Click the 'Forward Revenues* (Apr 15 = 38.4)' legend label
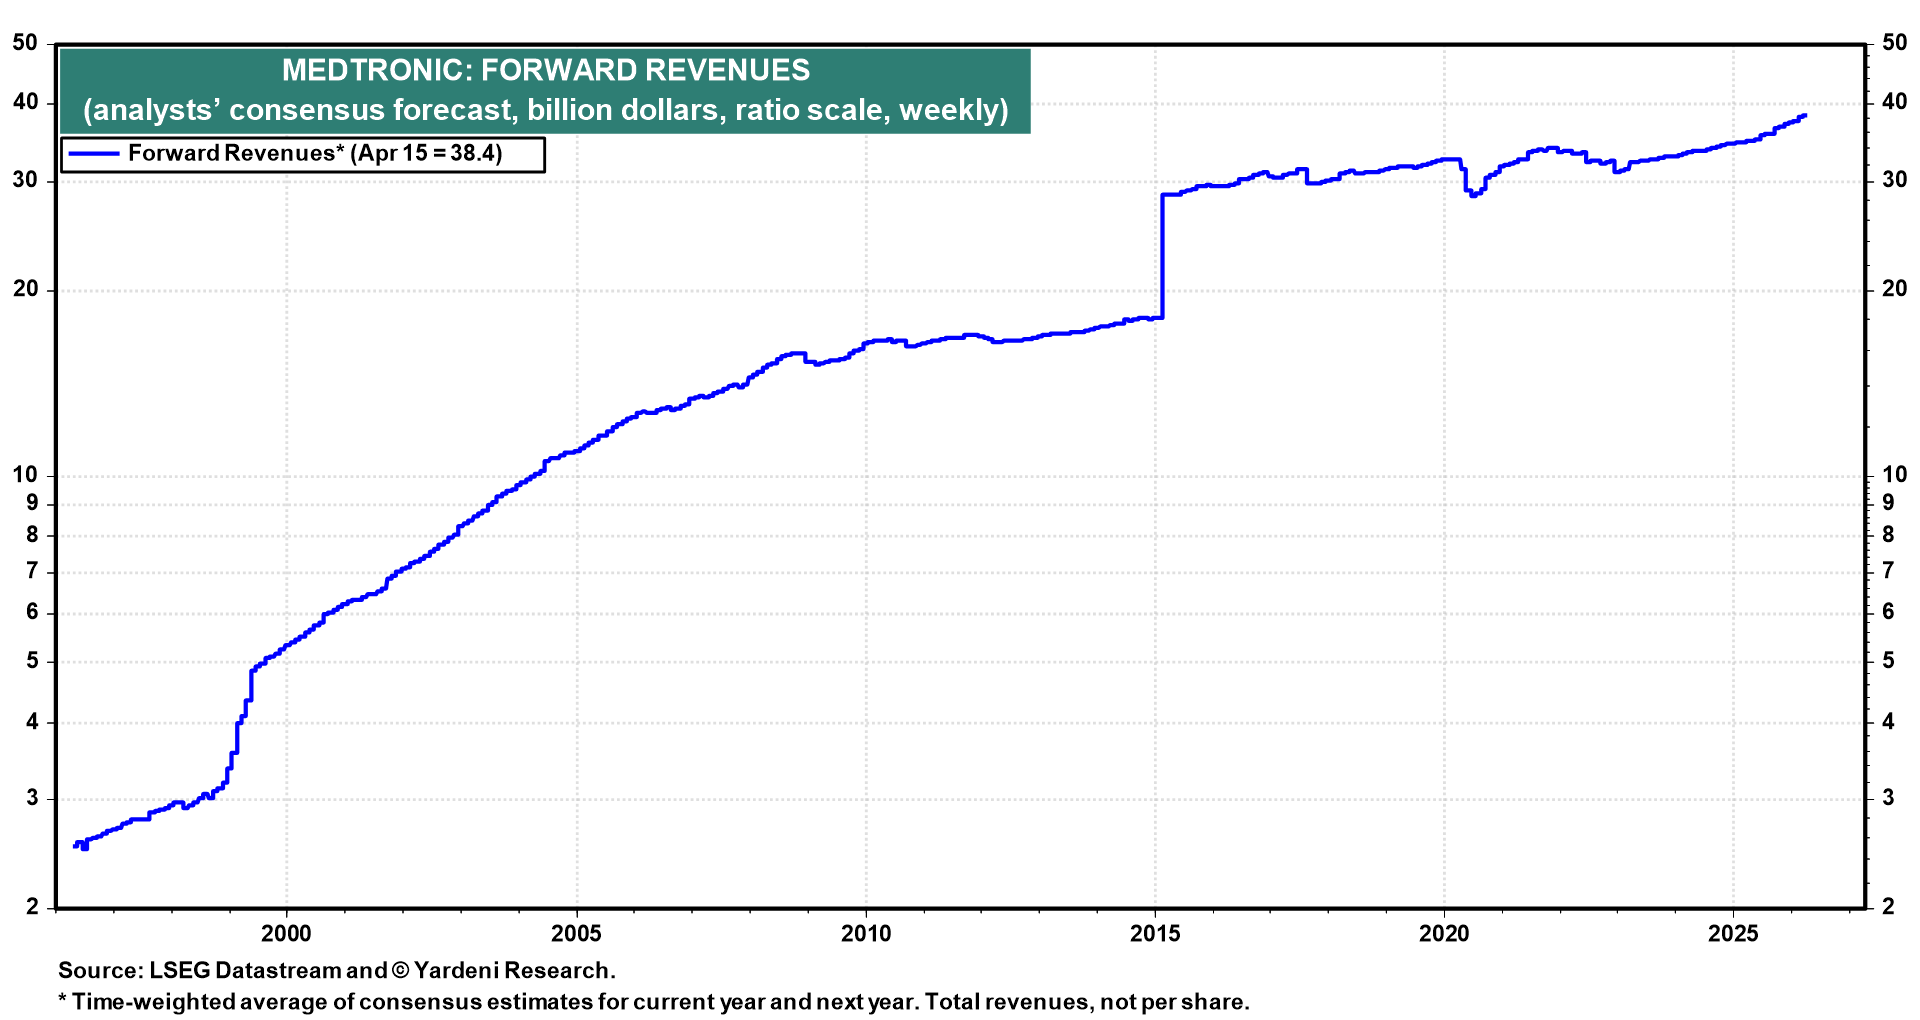Viewport: 1920px width, 1020px height. (x=315, y=154)
